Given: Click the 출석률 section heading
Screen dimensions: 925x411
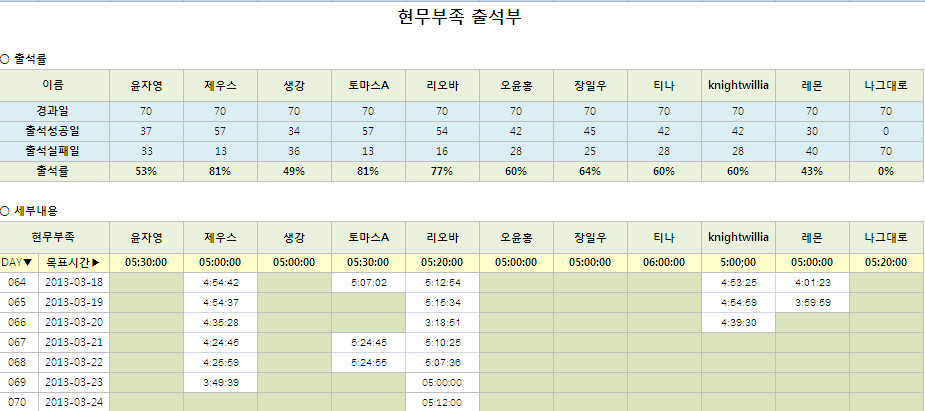Looking at the screenshot, I should point(29,59).
